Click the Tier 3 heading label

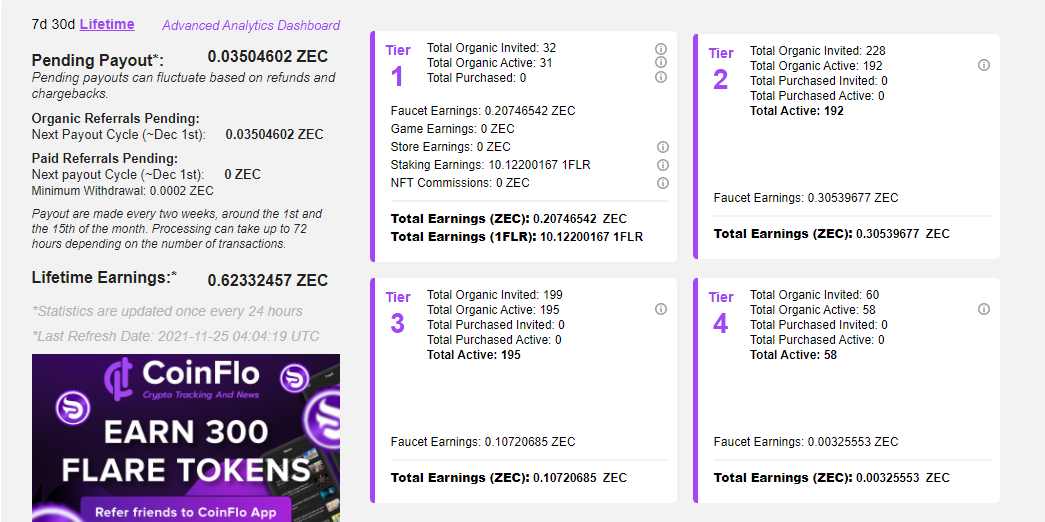[398, 297]
